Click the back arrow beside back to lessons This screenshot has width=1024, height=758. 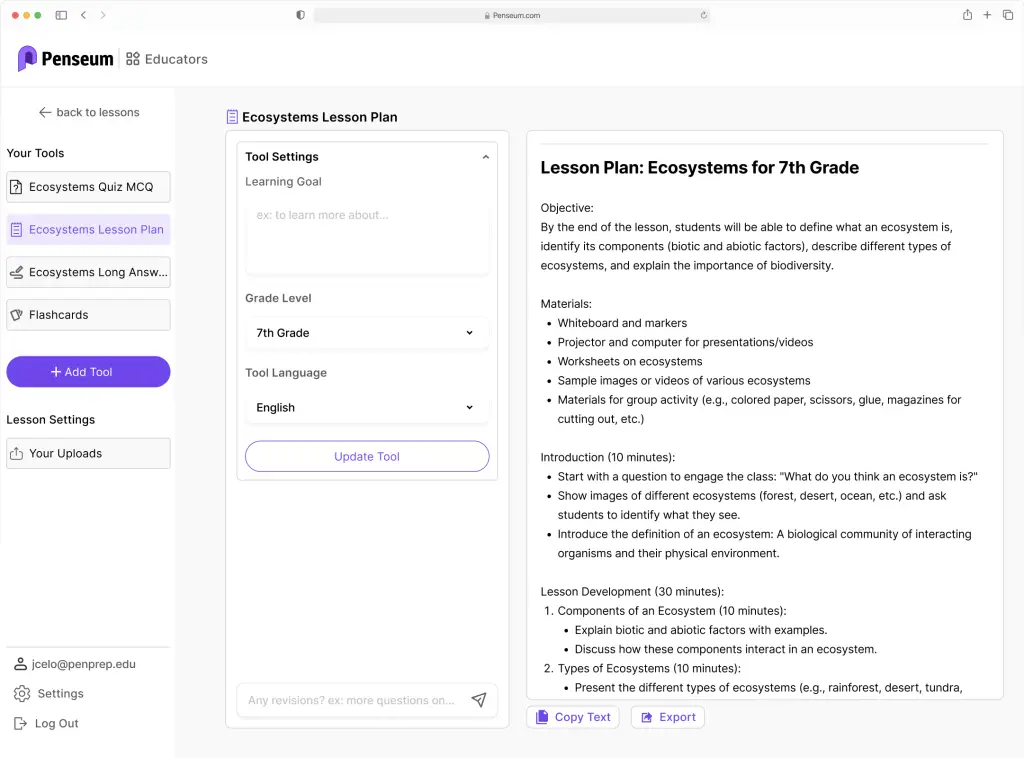coord(45,112)
